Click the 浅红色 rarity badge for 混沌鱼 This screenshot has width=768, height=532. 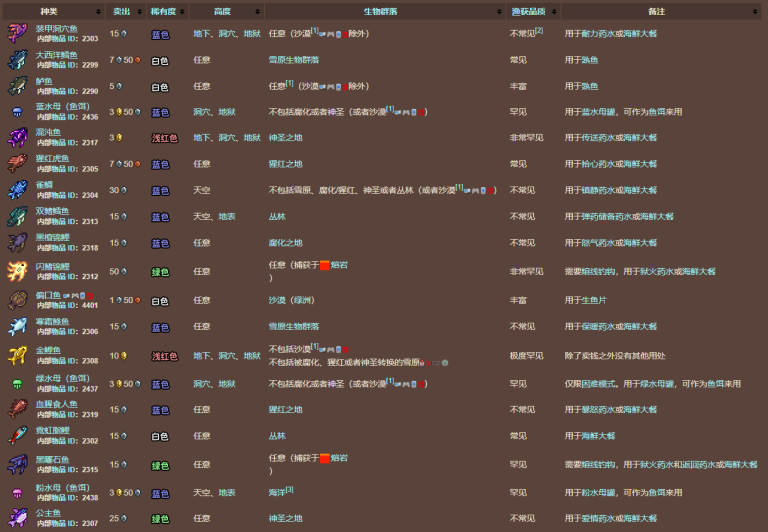(x=164, y=138)
